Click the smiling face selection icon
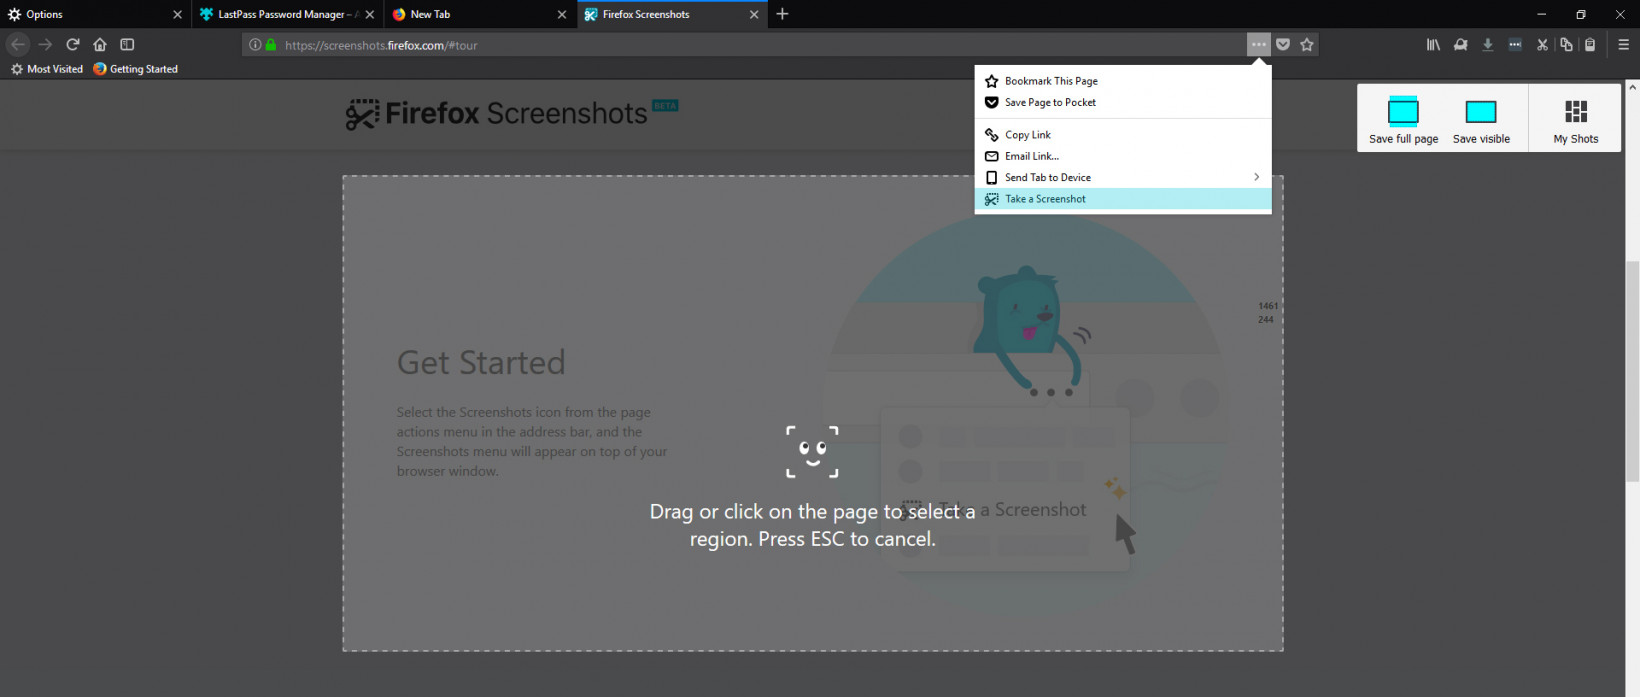This screenshot has width=1640, height=697. (812, 452)
